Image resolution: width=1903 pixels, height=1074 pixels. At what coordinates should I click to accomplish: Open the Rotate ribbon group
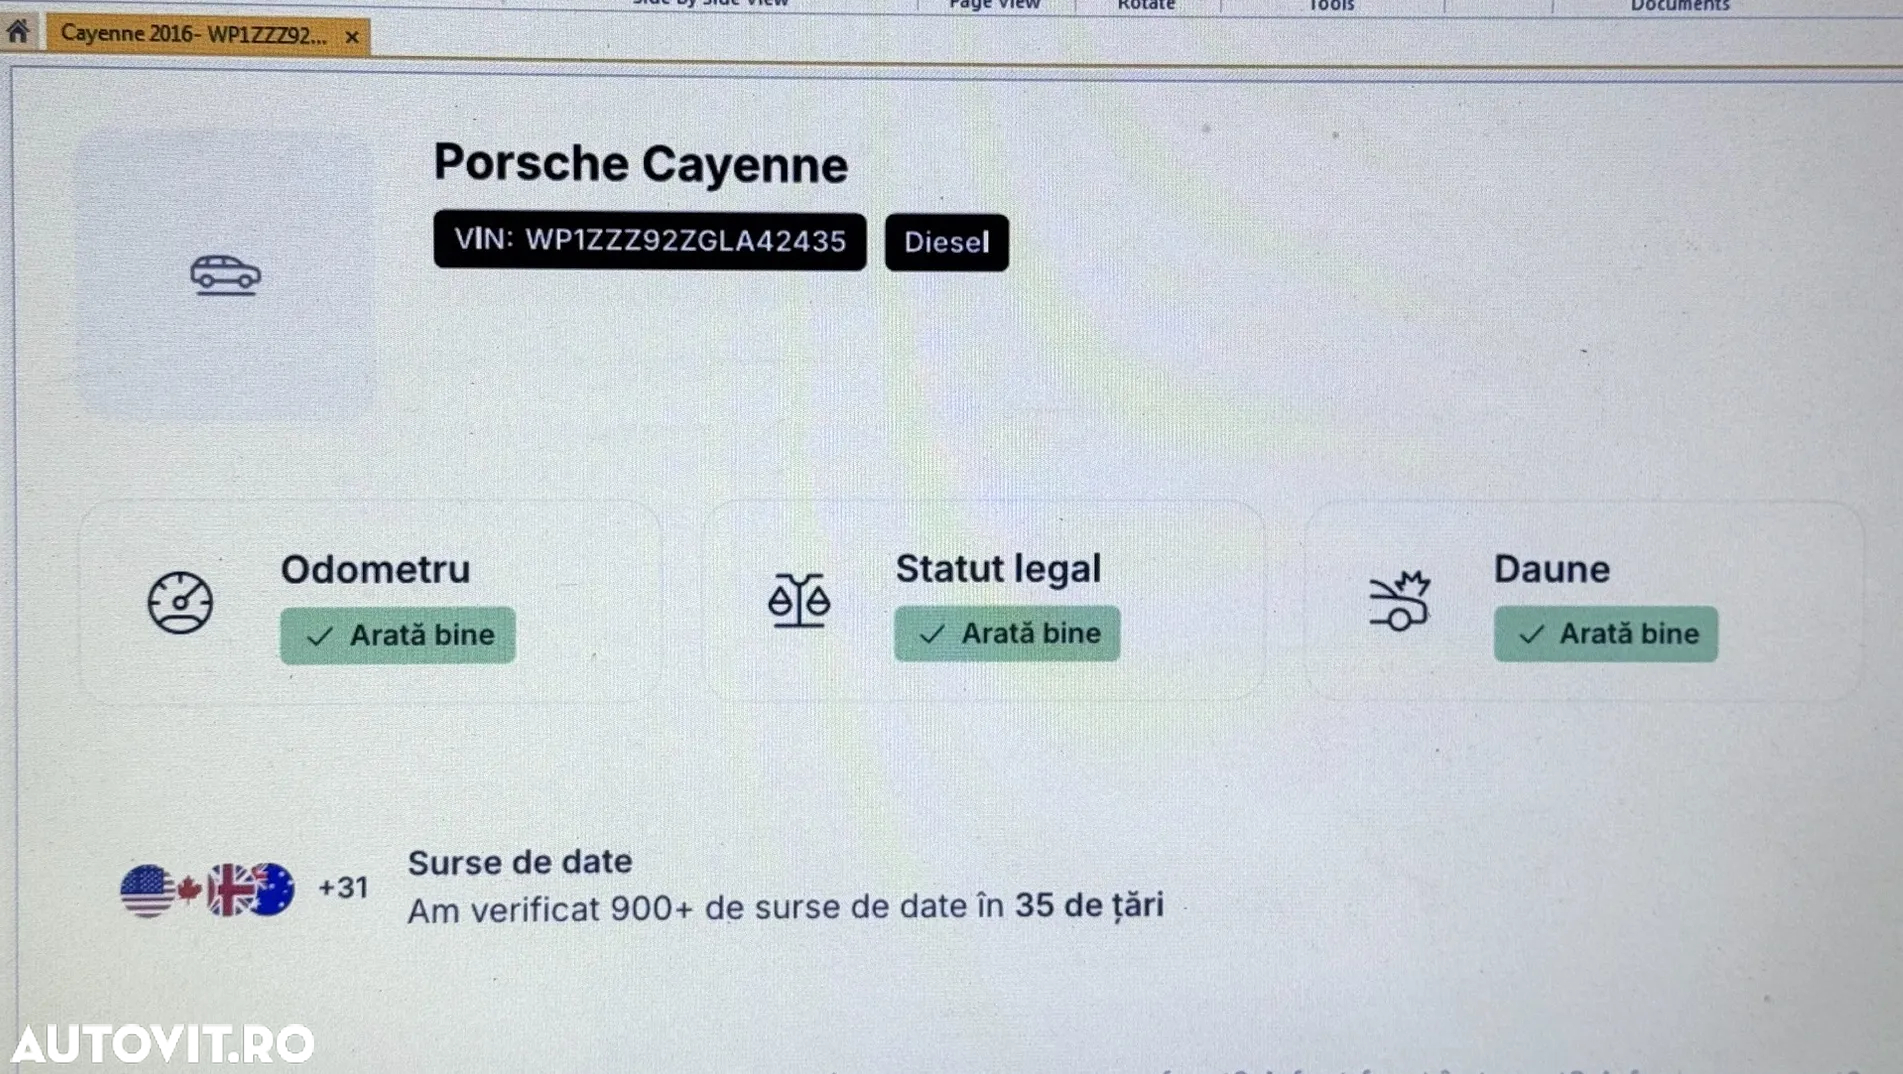(x=1146, y=5)
